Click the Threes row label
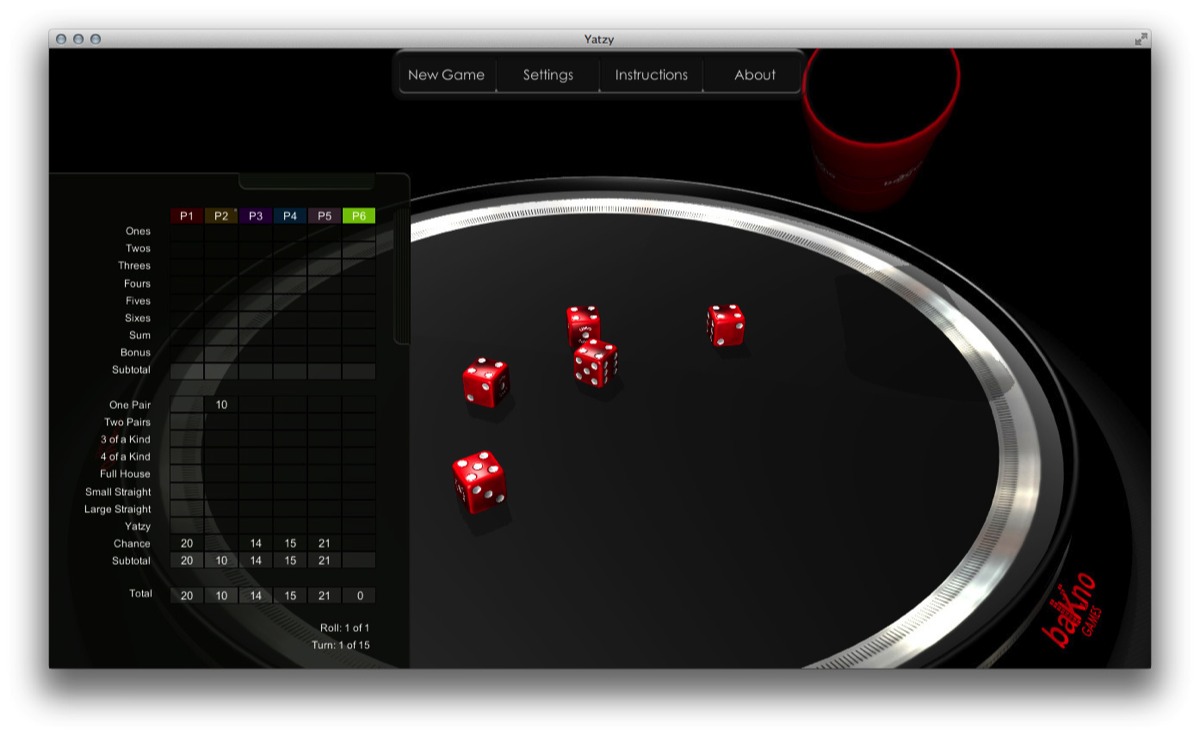The height and width of the screenshot is (736, 1200). tap(134, 266)
